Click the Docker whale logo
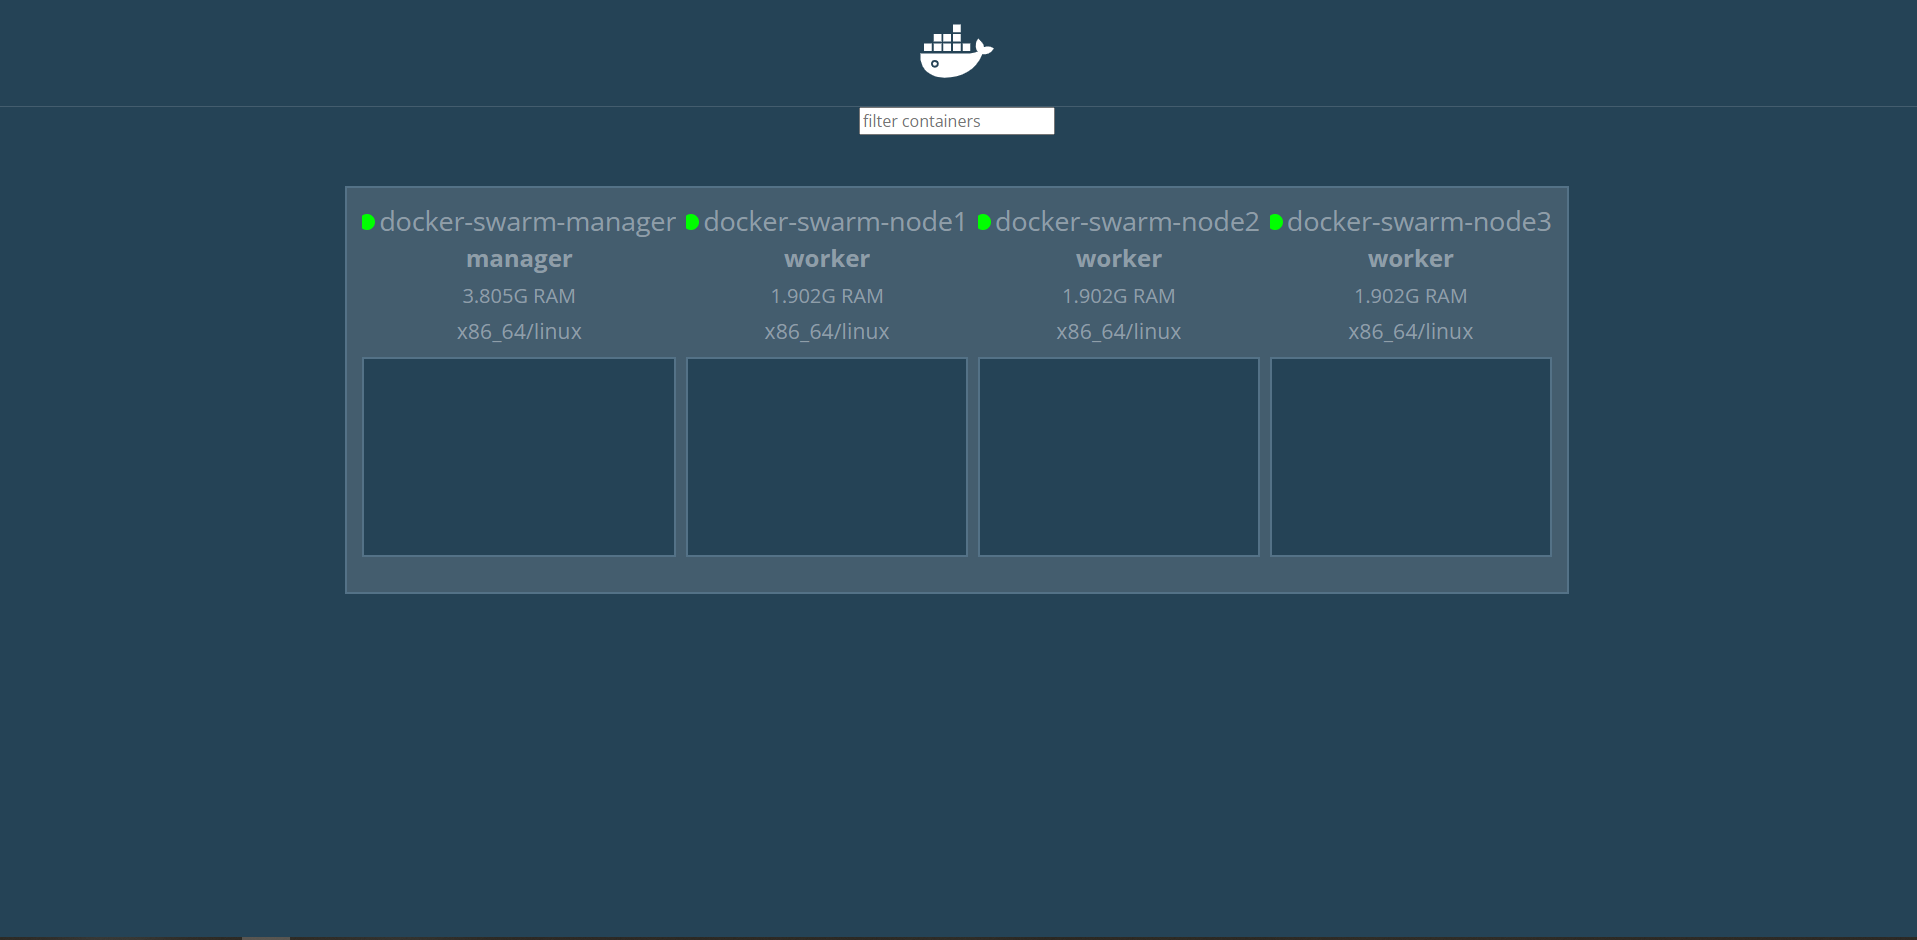Viewport: 1917px width, 940px height. pos(953,50)
